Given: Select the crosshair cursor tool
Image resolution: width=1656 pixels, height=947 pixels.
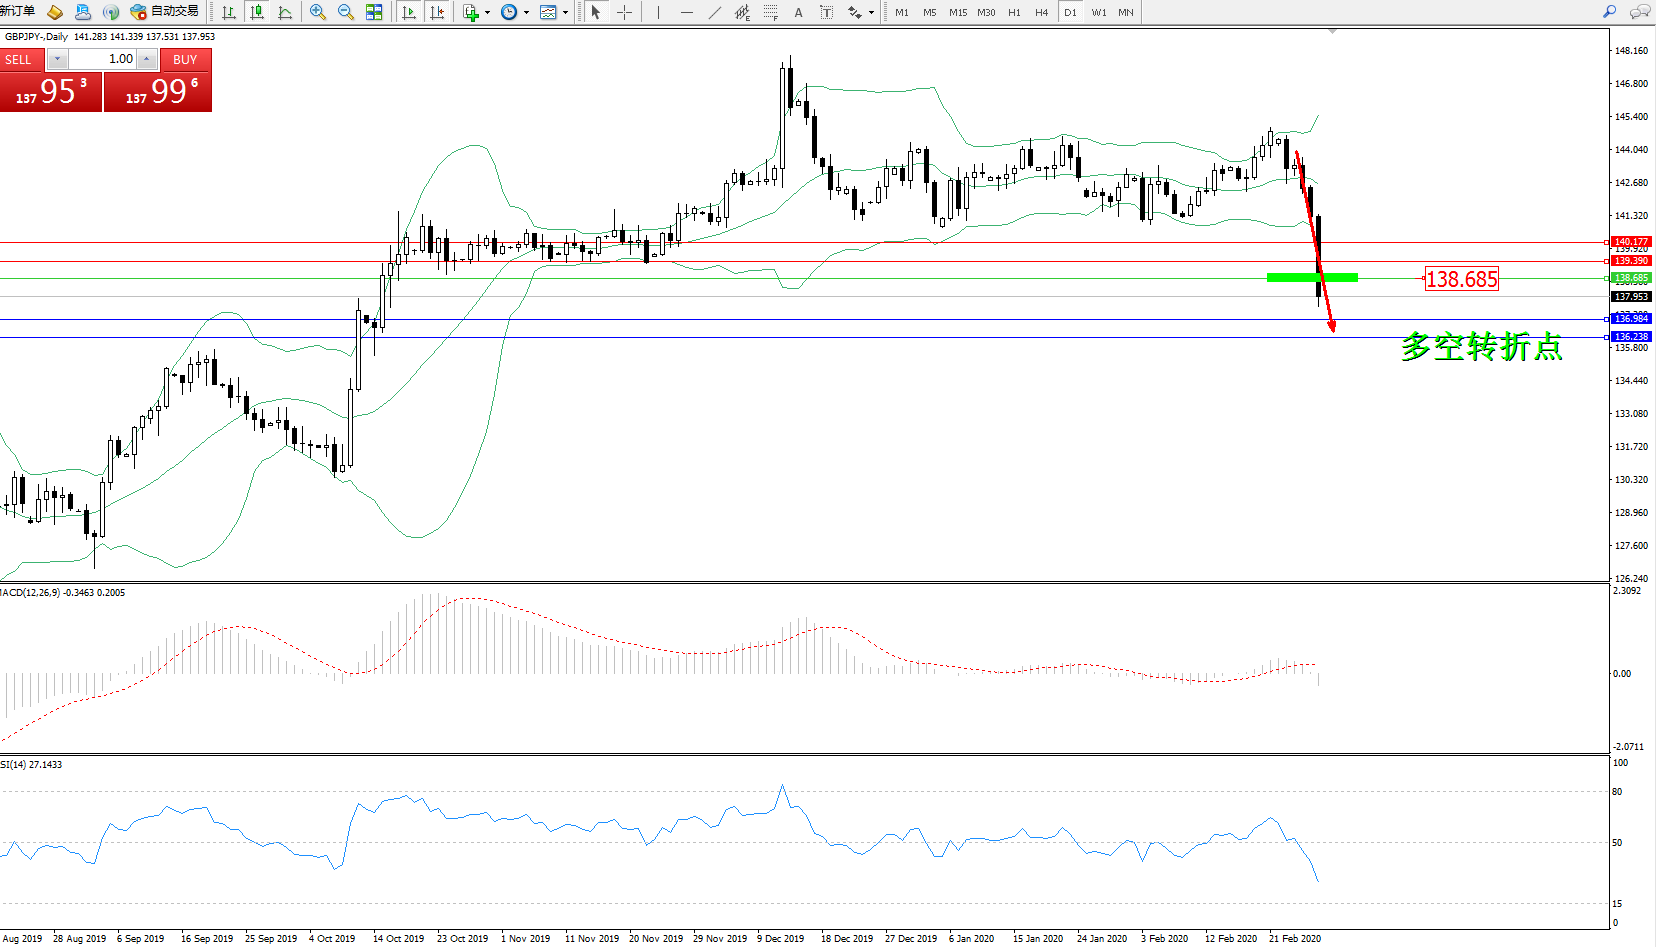Looking at the screenshot, I should tap(625, 12).
